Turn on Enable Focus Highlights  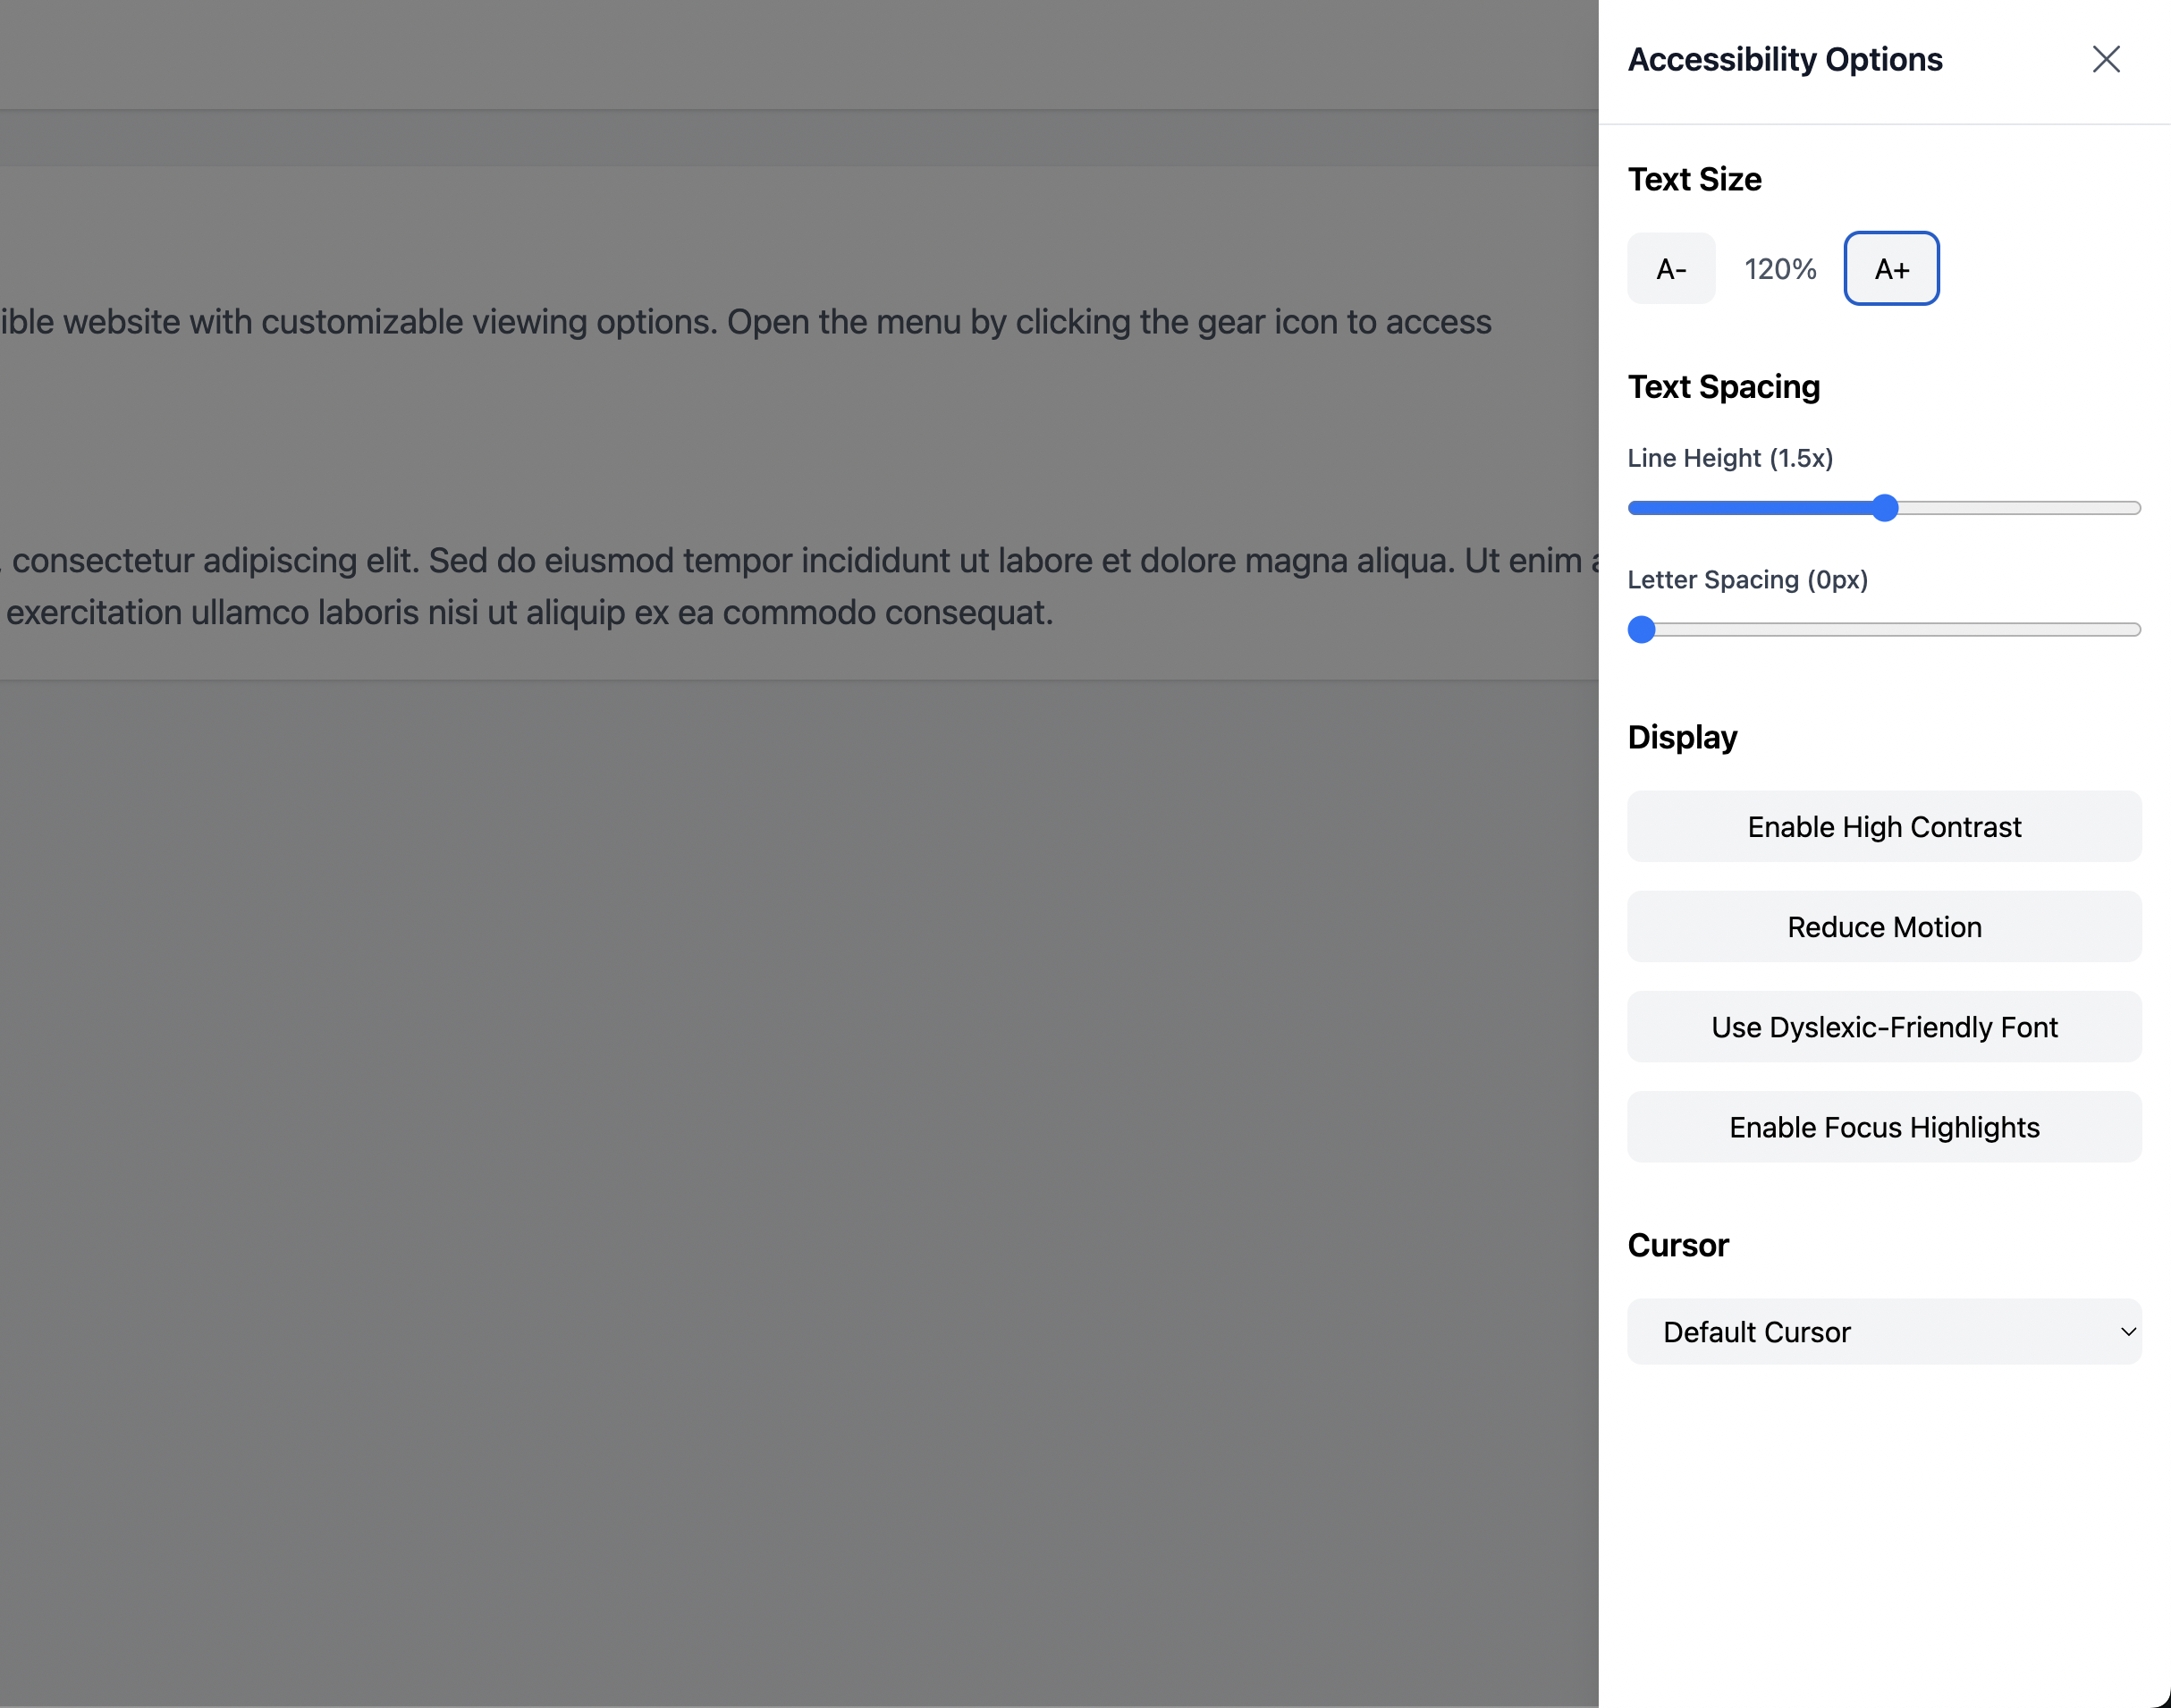pyautogui.click(x=1884, y=1127)
